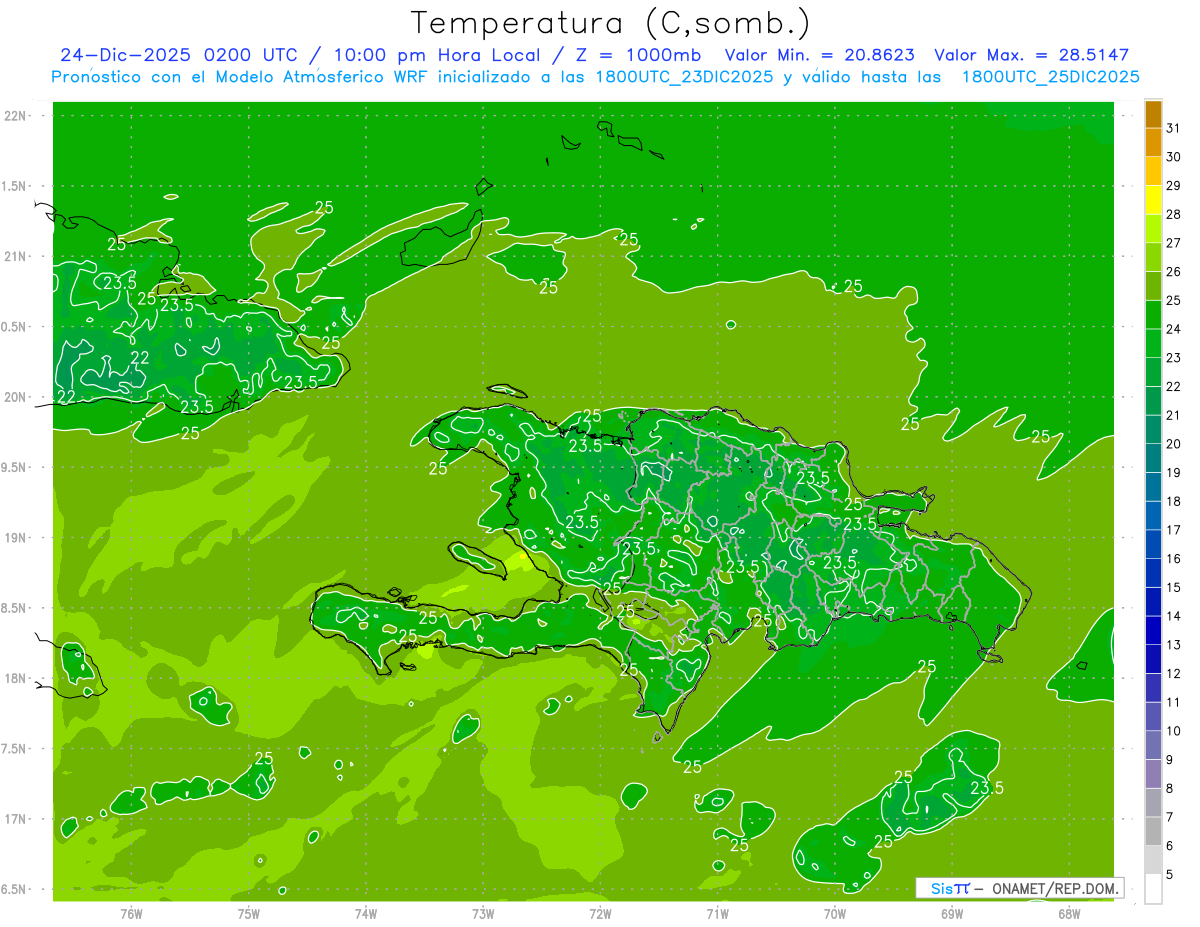Click the "1800UTC_25DIC2025" valid-until time
This screenshot has width=1200, height=927.
tap(1051, 77)
